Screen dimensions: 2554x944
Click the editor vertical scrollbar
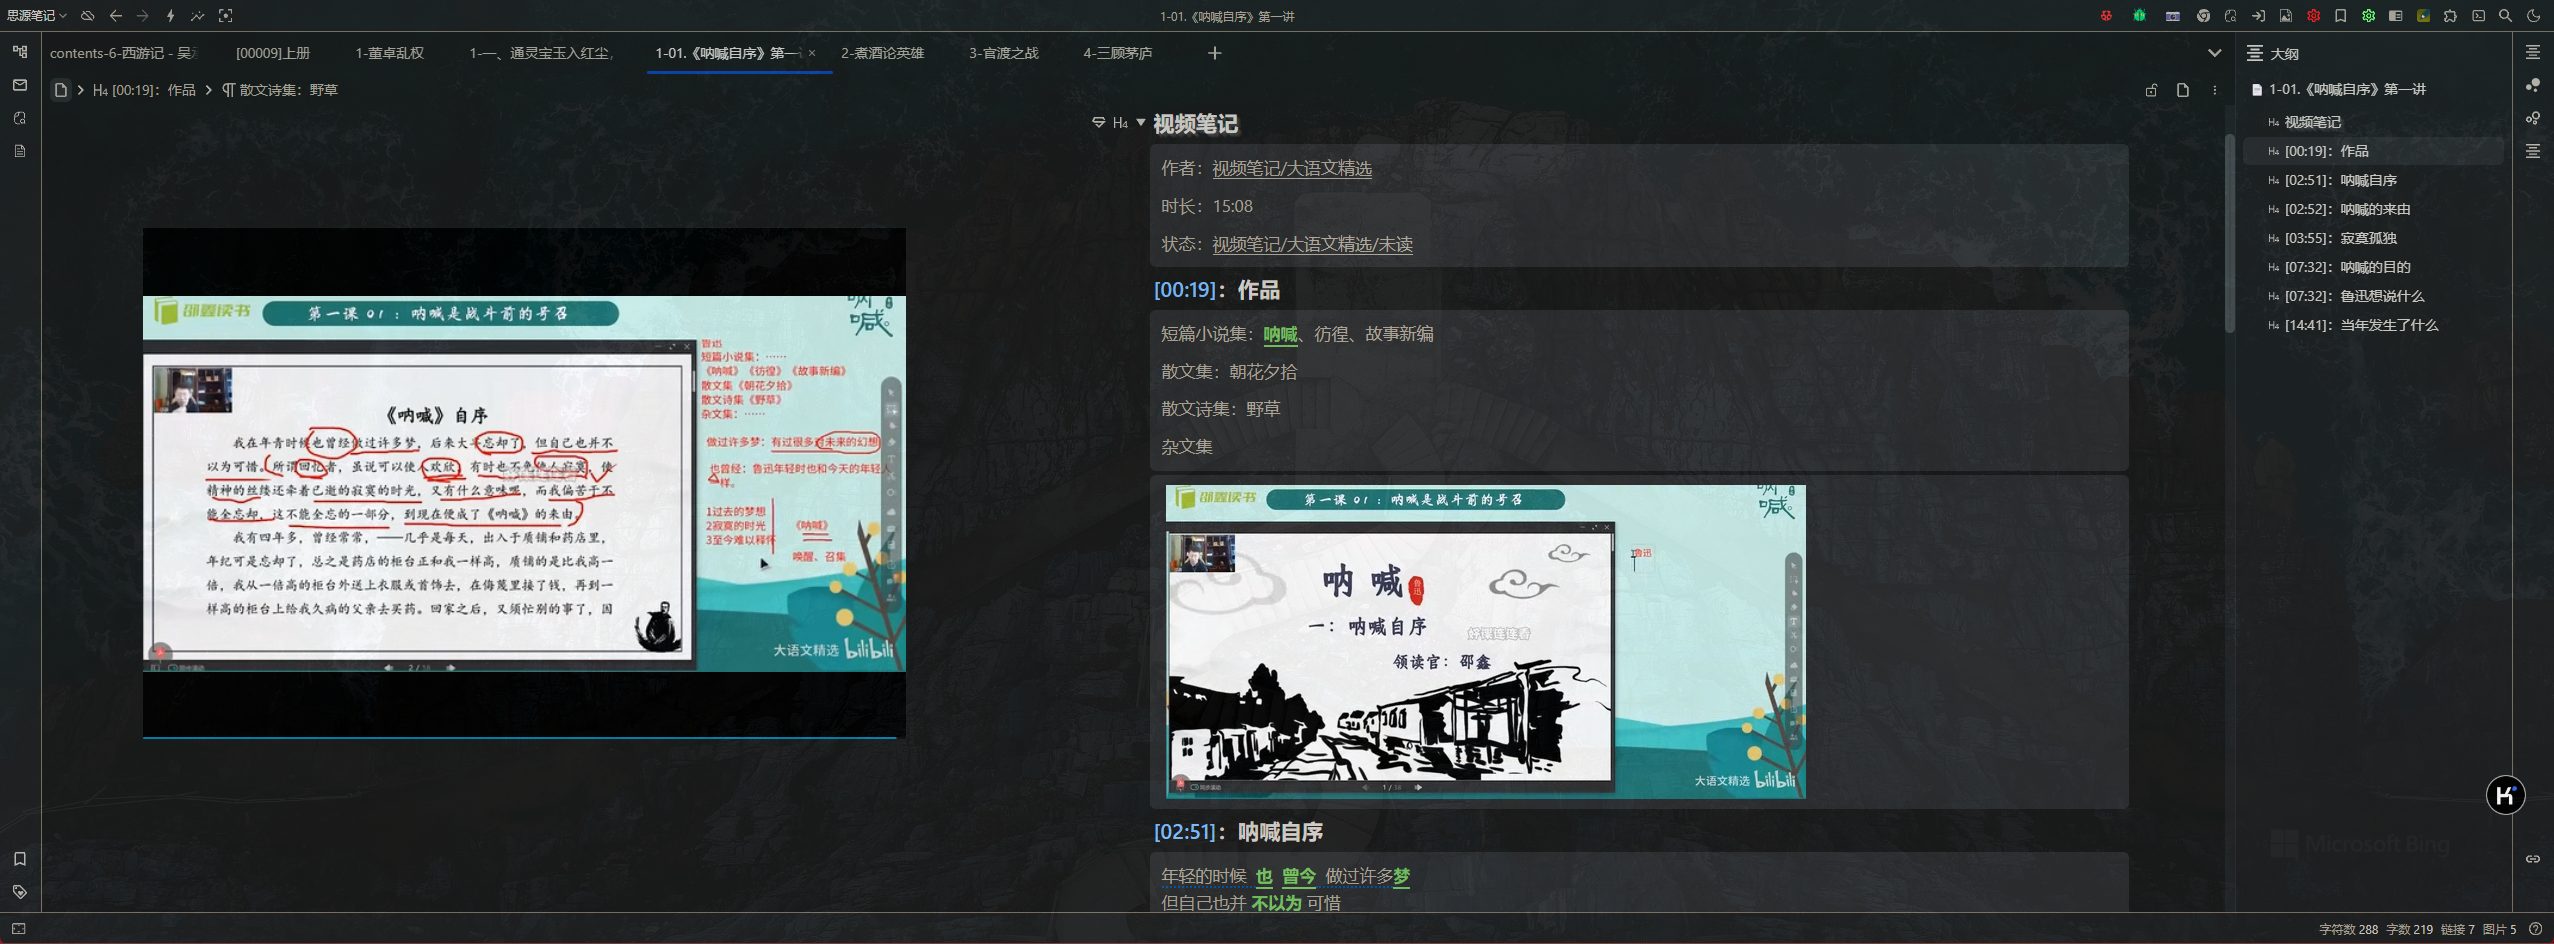pos(2229,234)
